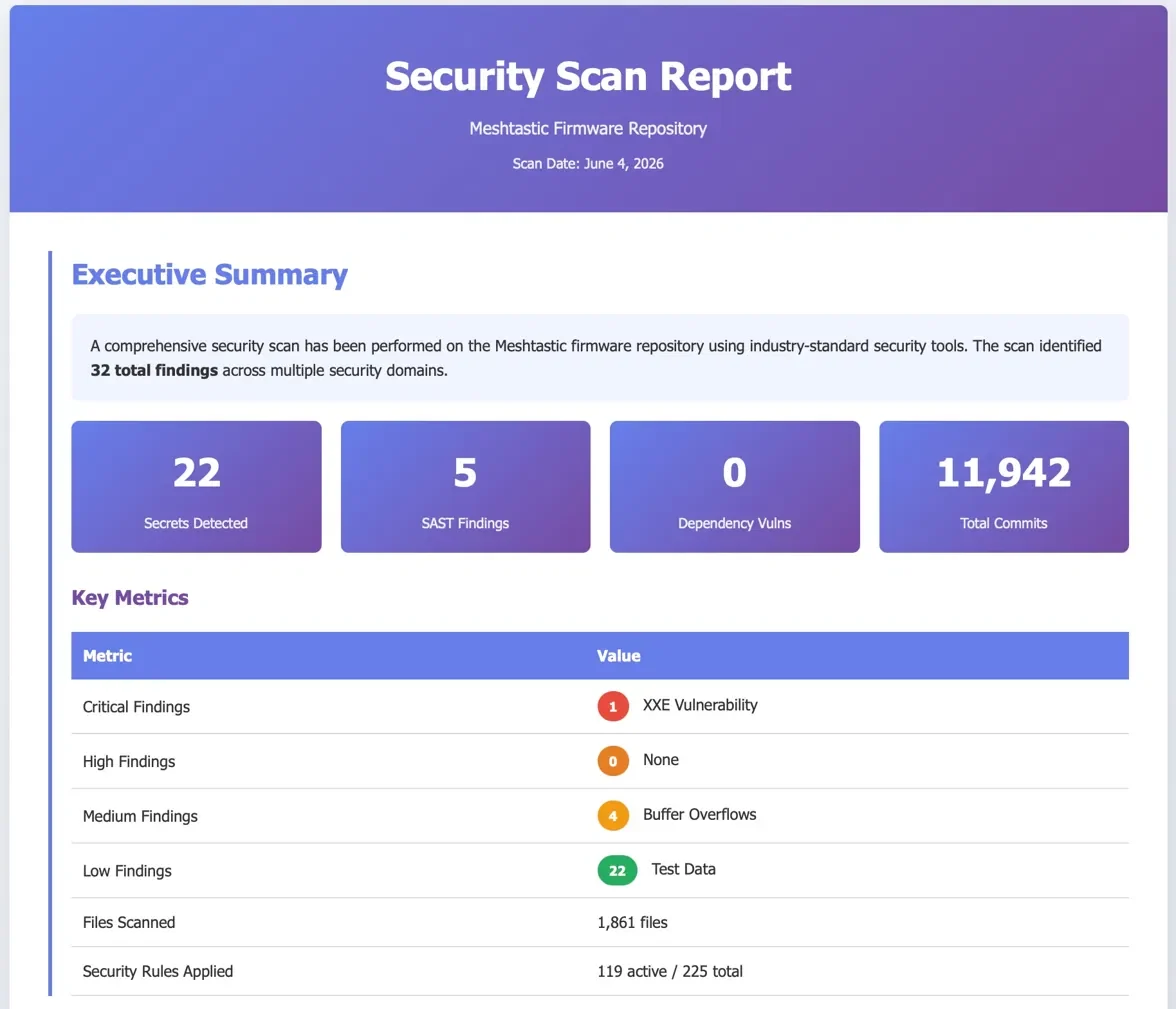Click the Scan Date June 4, 2026 text
The width and height of the screenshot is (1176, 1009).
click(x=588, y=164)
